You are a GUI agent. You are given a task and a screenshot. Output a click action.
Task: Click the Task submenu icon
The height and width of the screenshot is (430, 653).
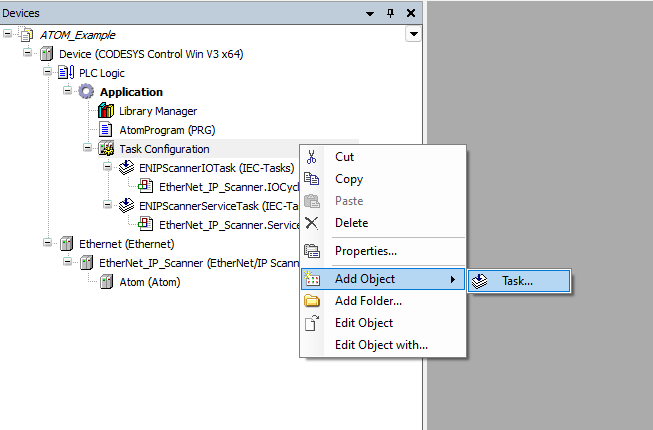tap(479, 281)
